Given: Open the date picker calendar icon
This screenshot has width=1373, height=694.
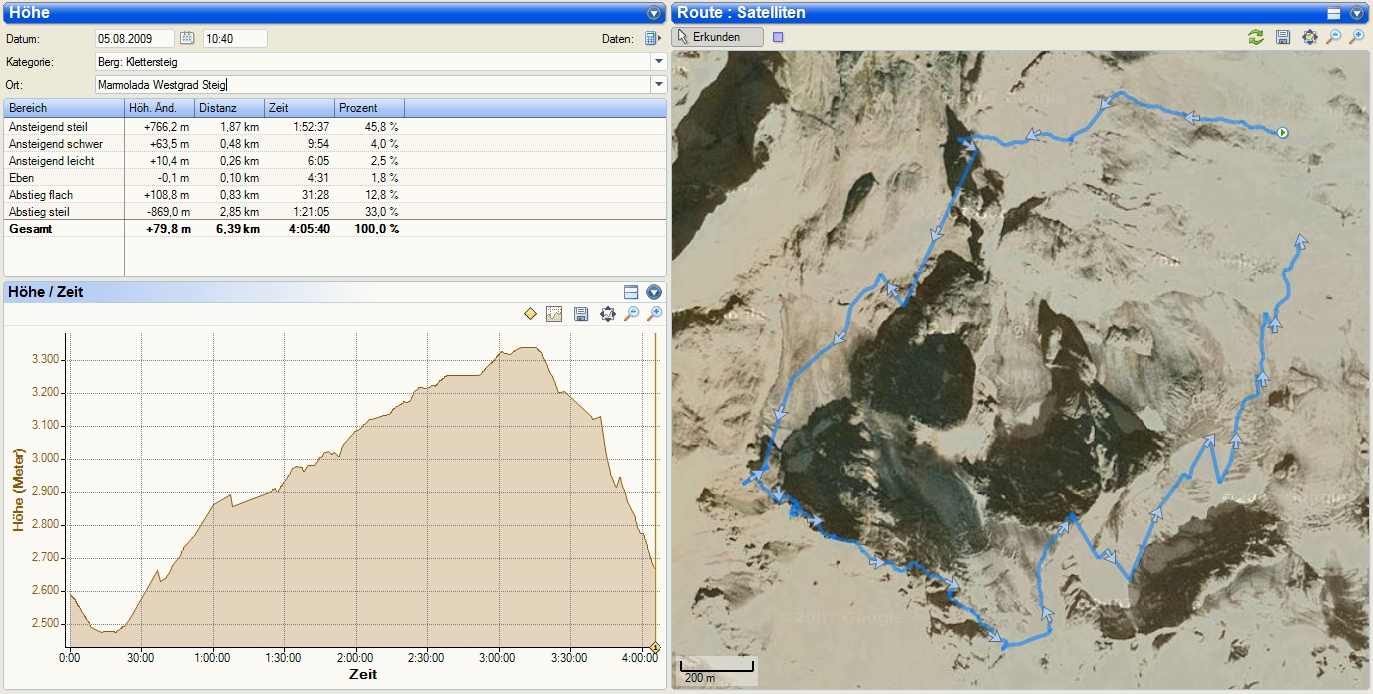Looking at the screenshot, I should coord(187,38).
